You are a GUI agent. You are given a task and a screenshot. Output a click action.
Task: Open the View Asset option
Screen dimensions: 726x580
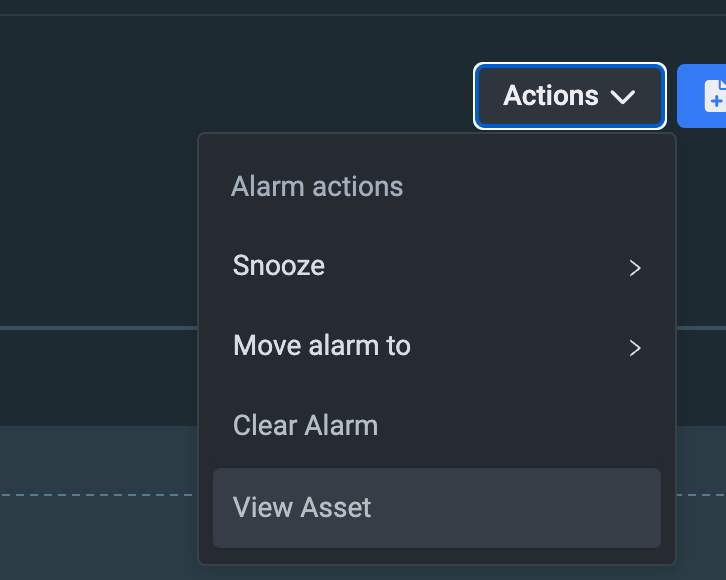tap(436, 507)
